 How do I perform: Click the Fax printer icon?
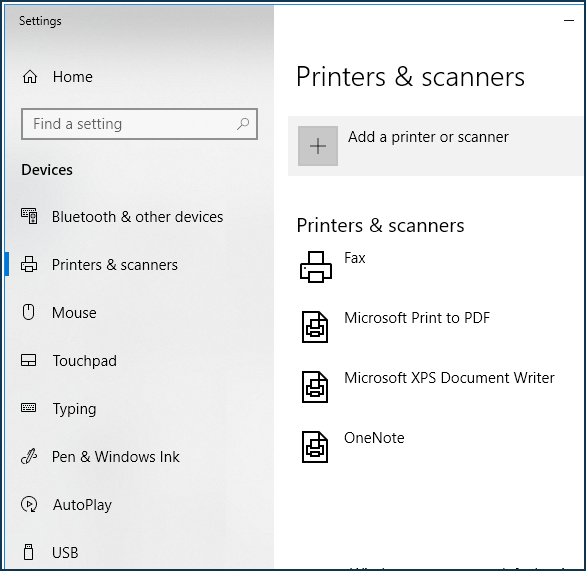pos(316,267)
